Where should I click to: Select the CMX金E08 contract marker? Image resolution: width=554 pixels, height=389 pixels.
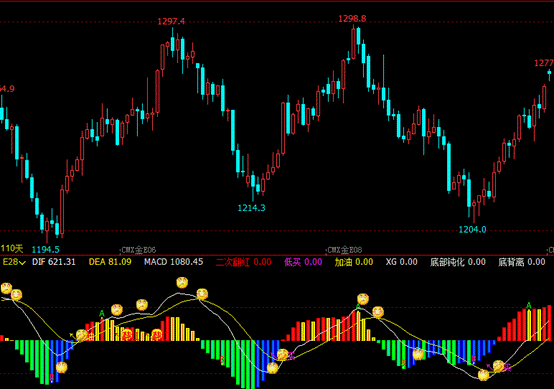point(344,250)
